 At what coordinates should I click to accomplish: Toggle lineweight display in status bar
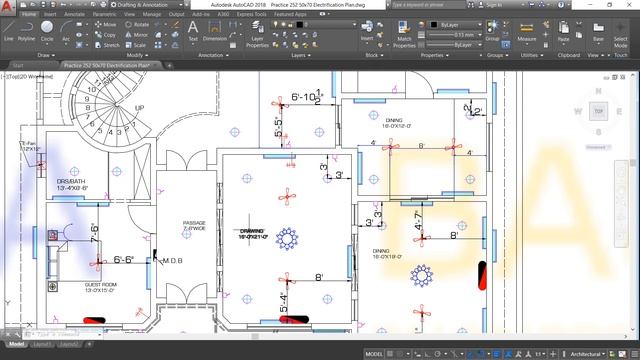point(496,354)
